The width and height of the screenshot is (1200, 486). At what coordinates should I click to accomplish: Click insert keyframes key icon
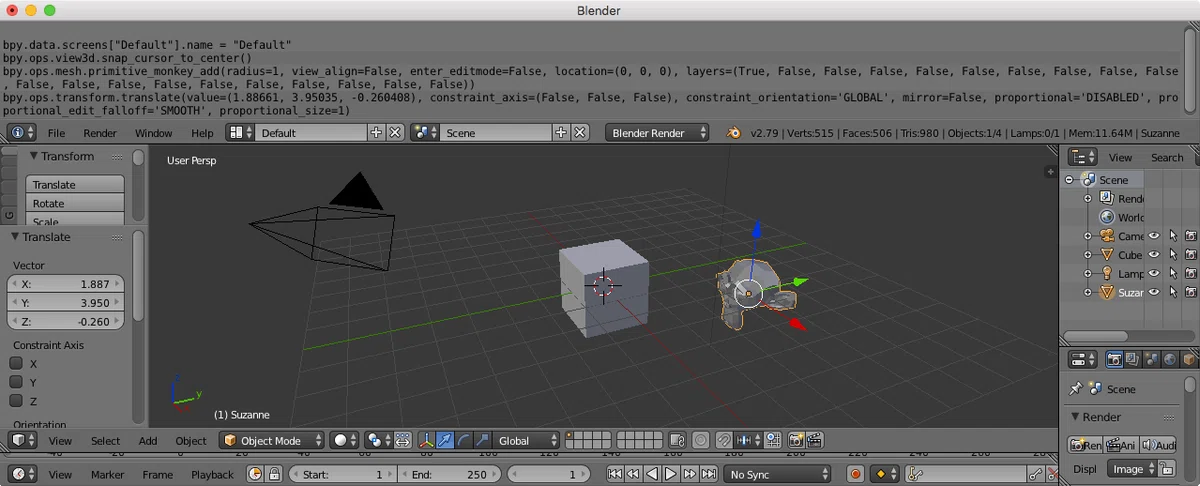[1037, 474]
